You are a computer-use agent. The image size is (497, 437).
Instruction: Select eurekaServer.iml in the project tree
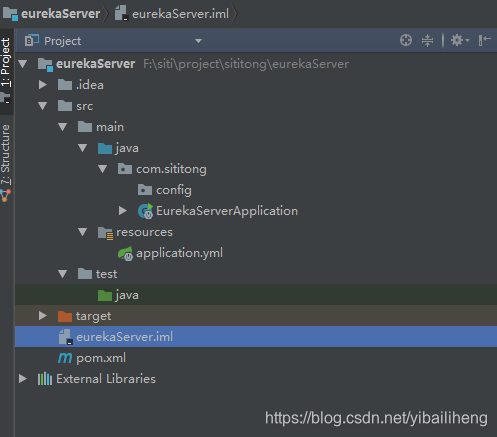pos(256,337)
